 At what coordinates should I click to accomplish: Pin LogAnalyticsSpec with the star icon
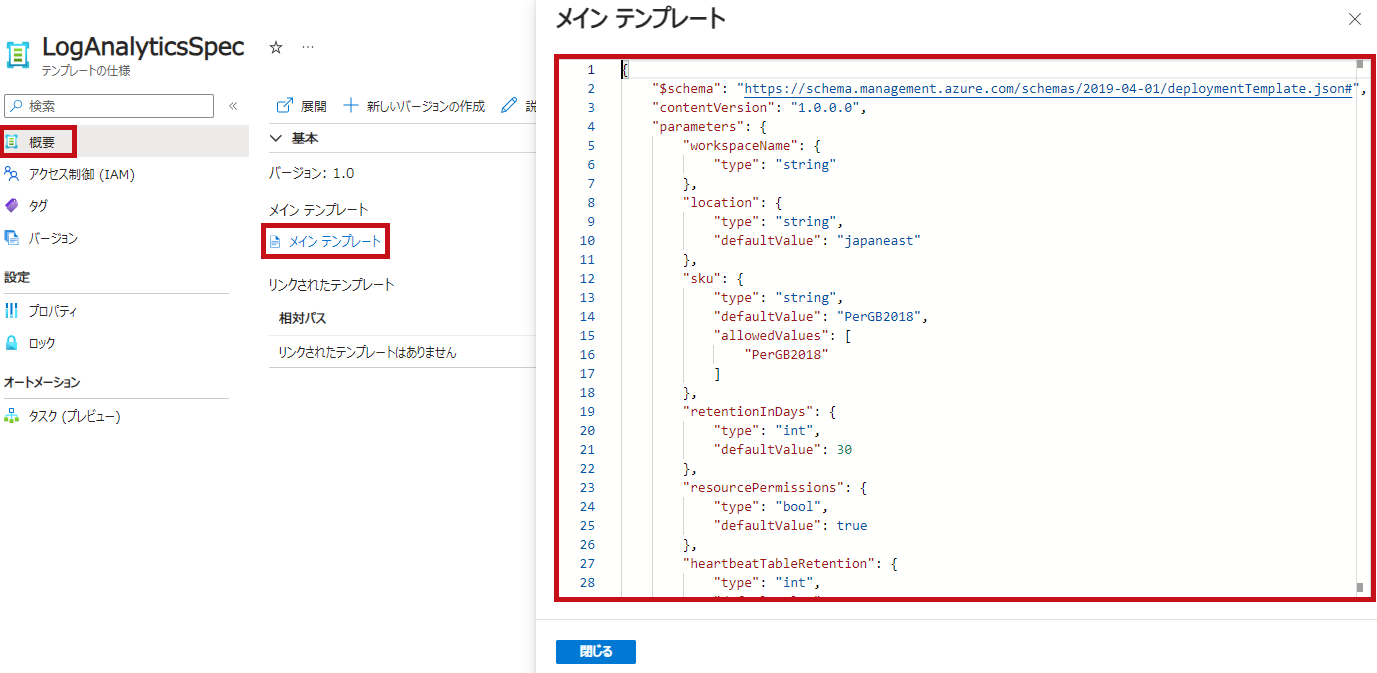276,47
